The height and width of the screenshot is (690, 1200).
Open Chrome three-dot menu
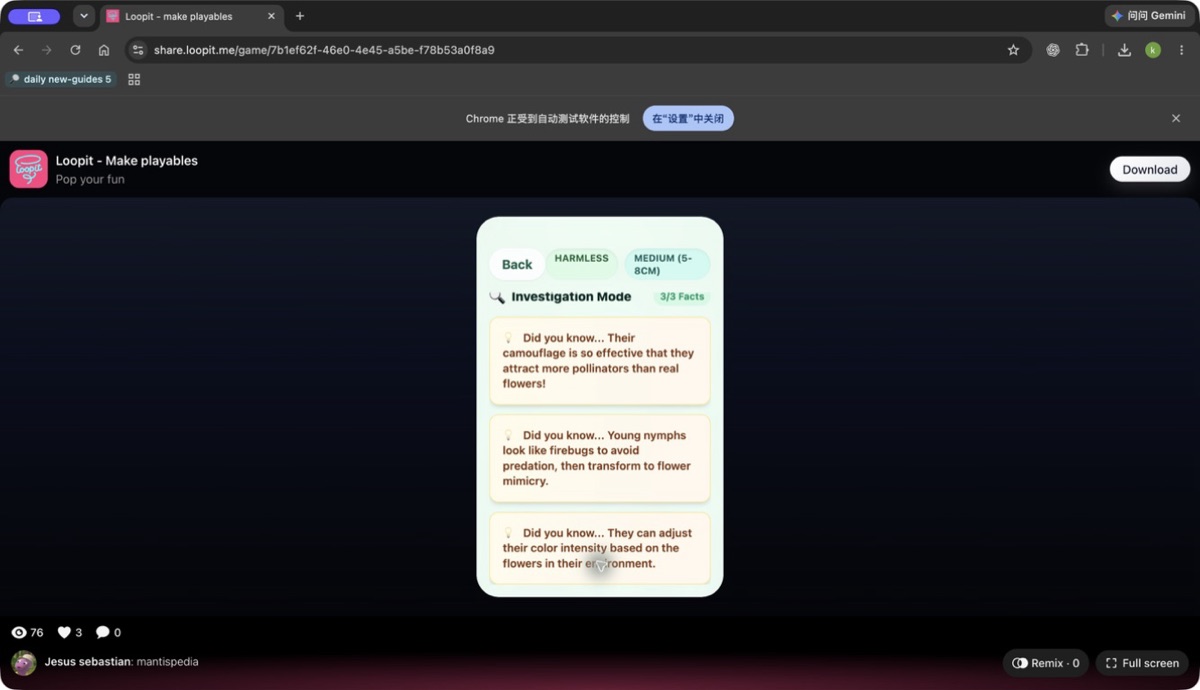(x=1181, y=50)
